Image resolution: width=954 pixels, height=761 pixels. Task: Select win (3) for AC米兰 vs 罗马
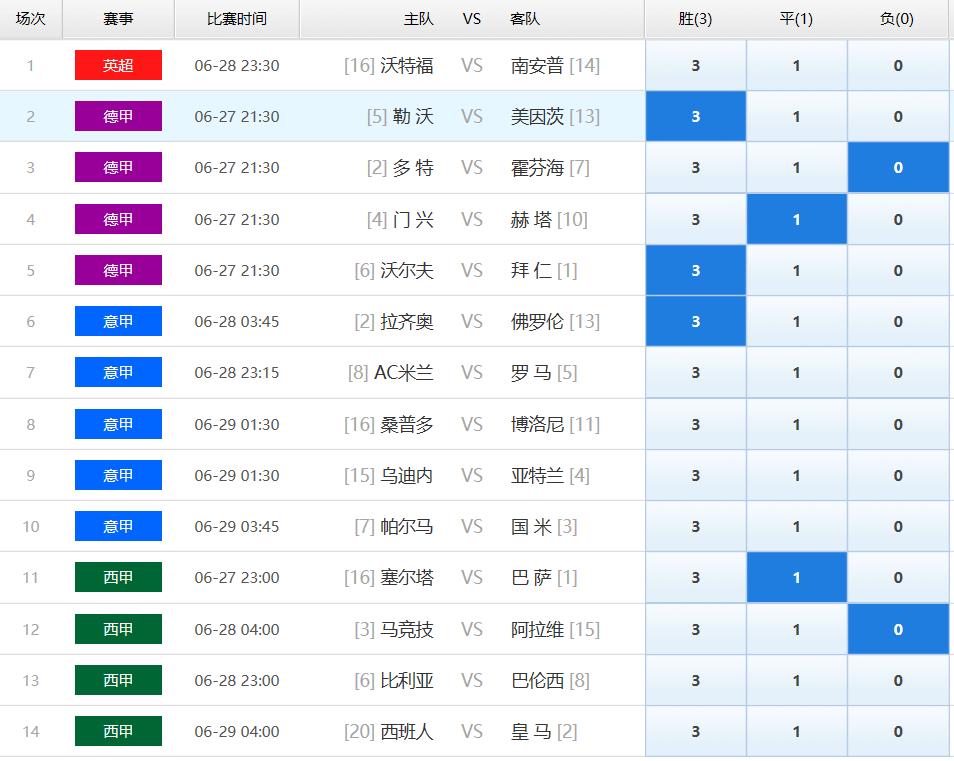click(695, 372)
